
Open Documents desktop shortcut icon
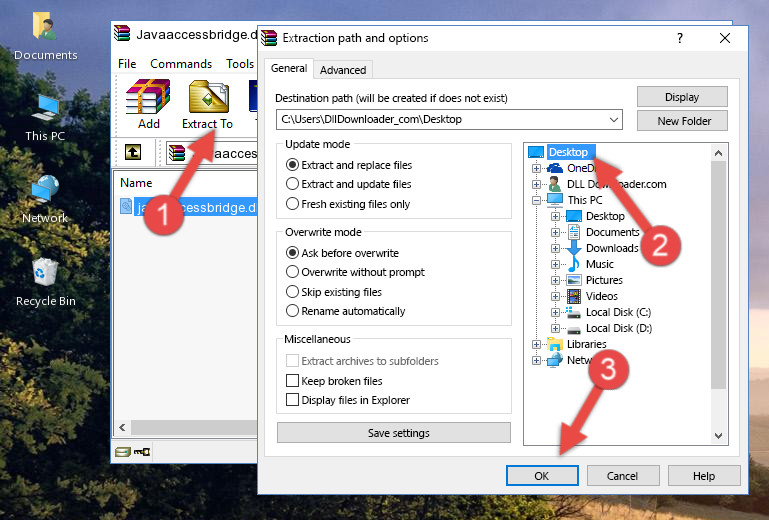pyautogui.click(x=45, y=26)
